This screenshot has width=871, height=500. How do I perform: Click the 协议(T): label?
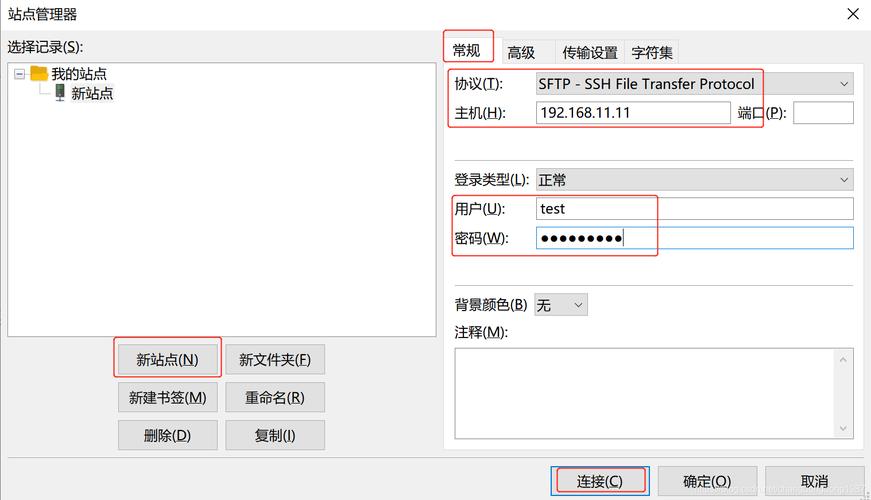coord(478,84)
